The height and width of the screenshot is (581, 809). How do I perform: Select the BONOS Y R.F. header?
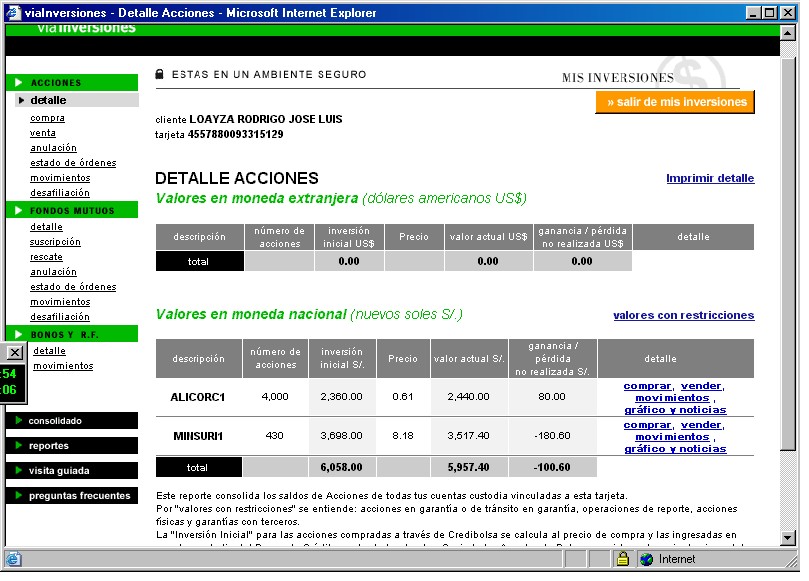(72, 334)
